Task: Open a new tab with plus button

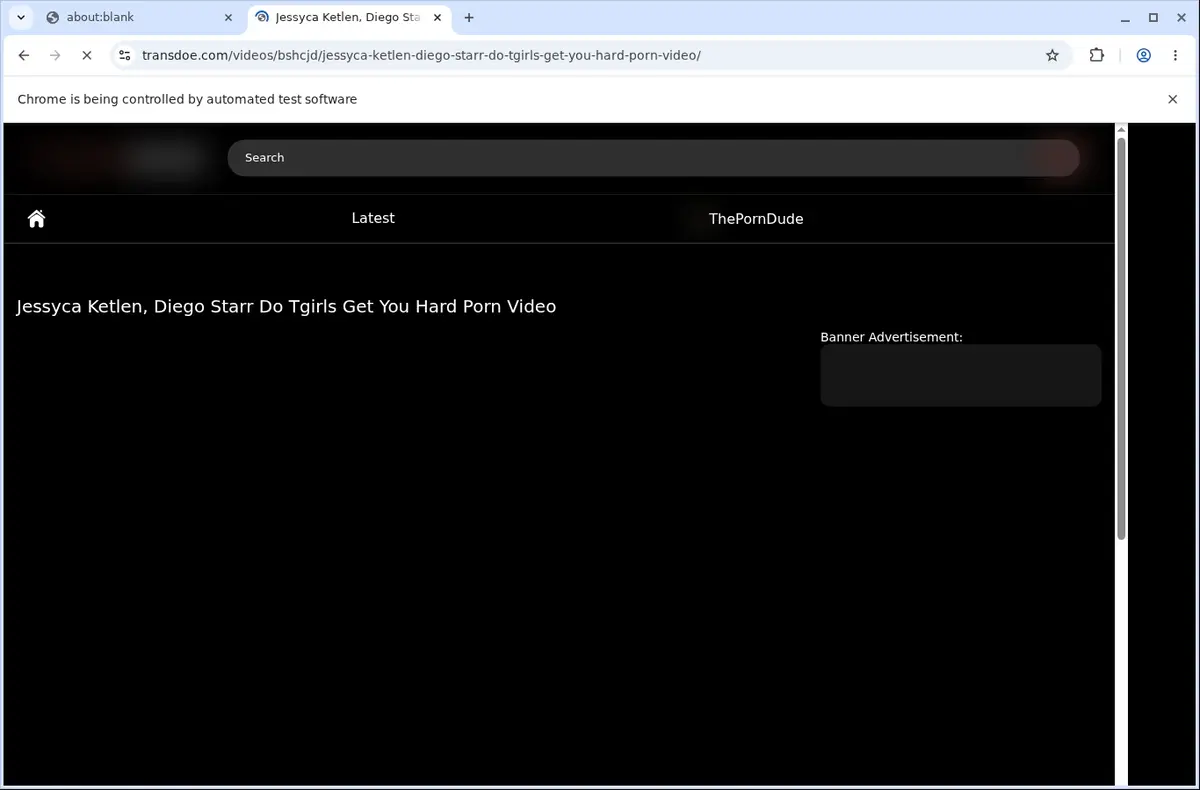Action: coord(469,17)
